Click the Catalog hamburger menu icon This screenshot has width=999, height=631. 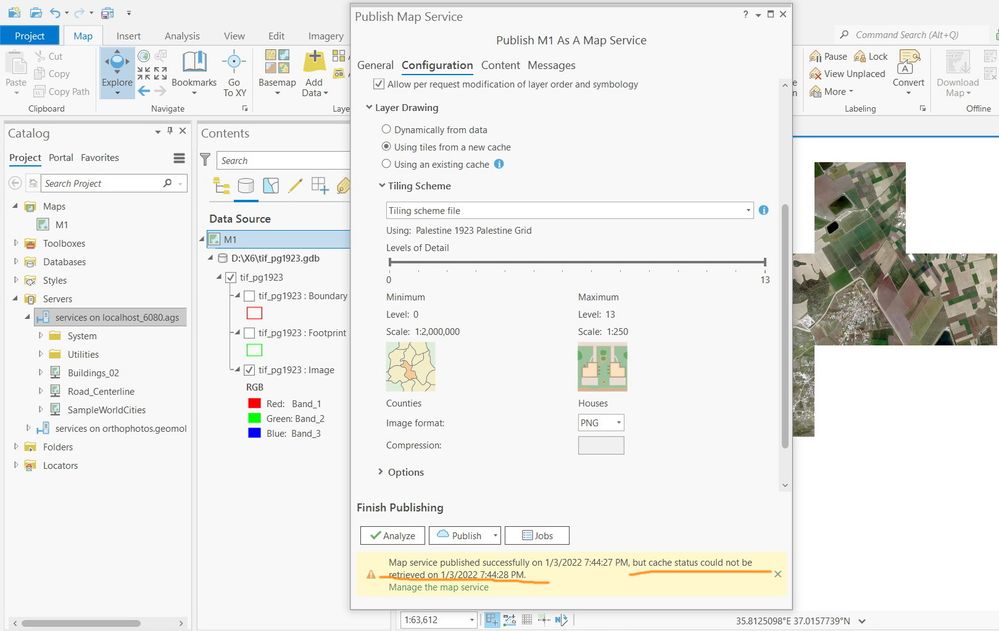click(179, 157)
